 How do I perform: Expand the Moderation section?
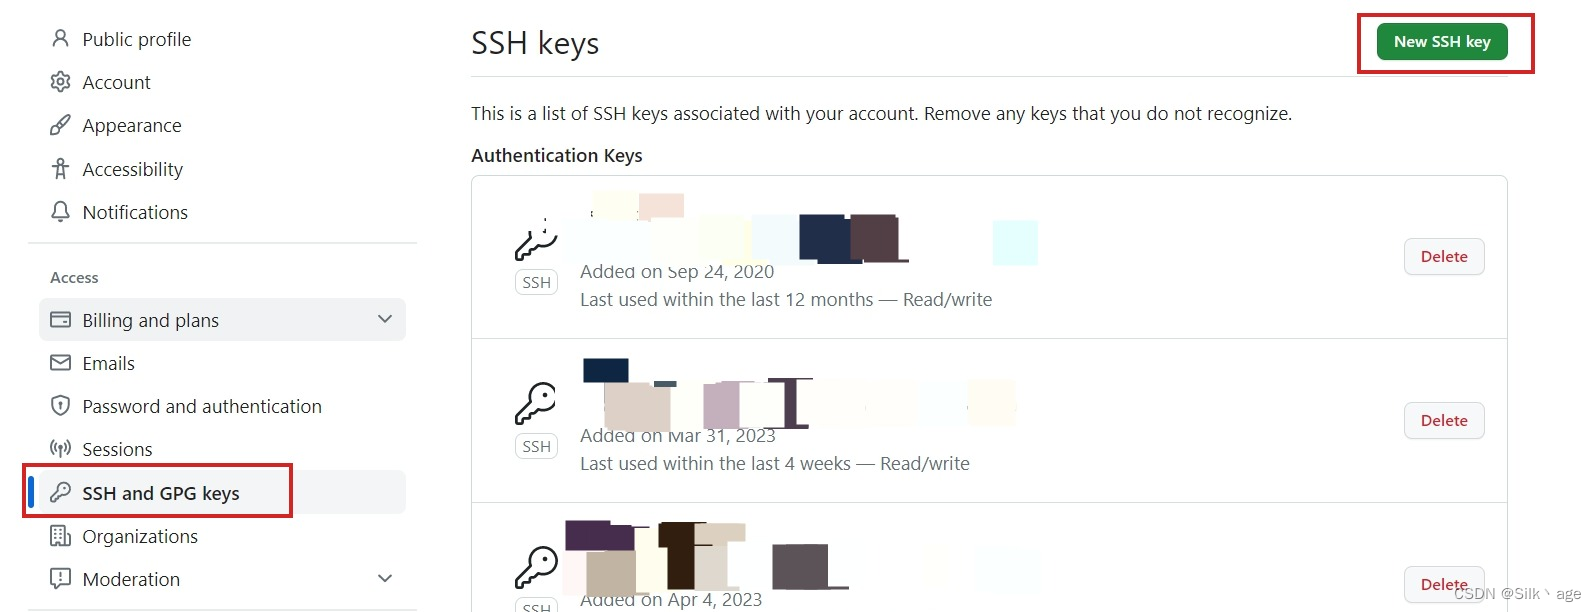tap(385, 578)
